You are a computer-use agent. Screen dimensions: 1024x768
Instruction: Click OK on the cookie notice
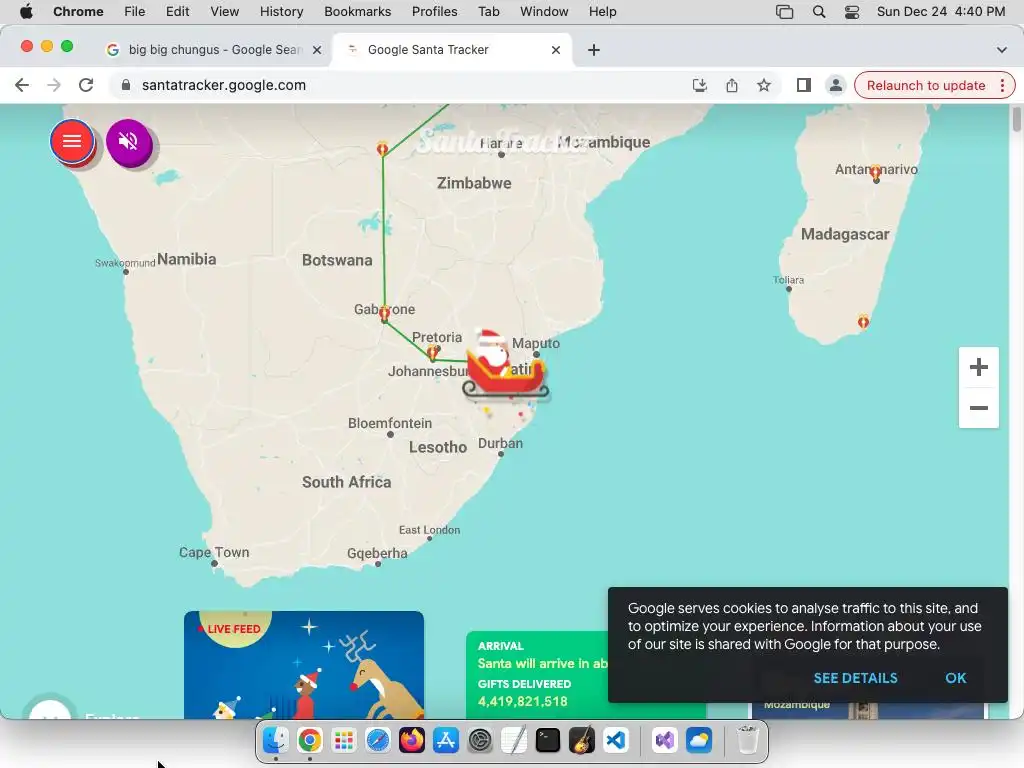[x=955, y=678]
